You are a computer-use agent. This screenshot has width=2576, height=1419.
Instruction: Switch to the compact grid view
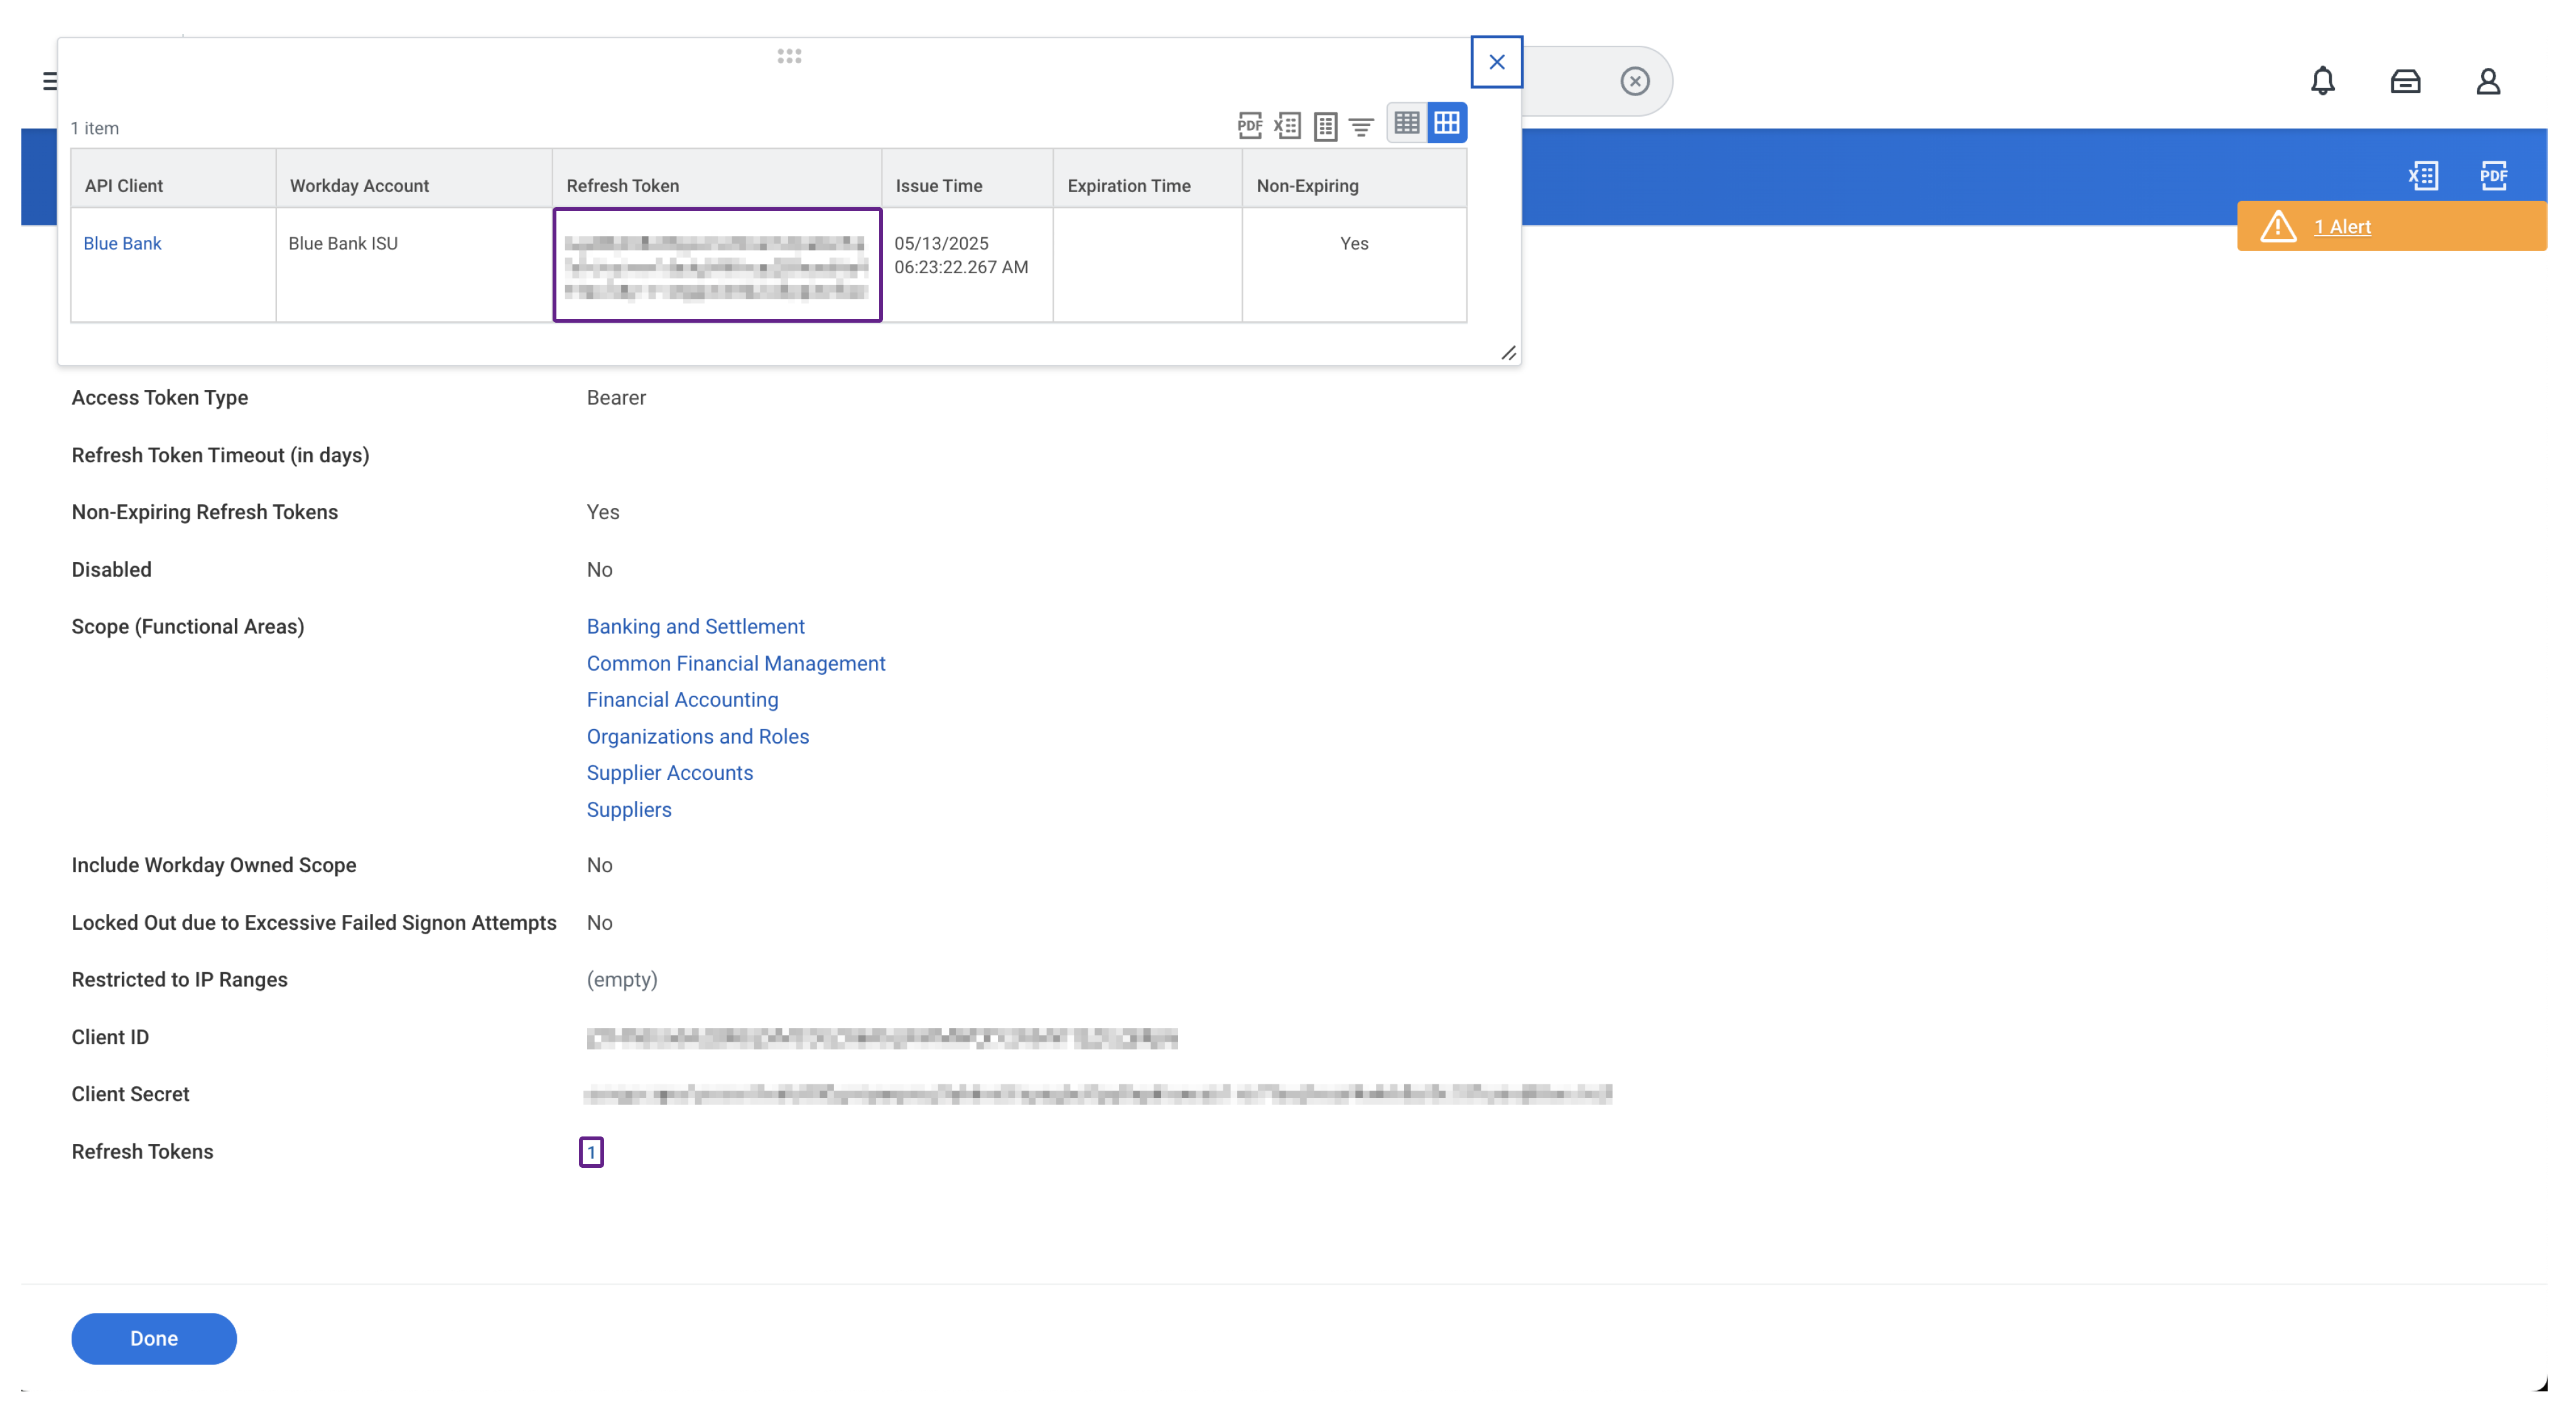tap(1407, 122)
